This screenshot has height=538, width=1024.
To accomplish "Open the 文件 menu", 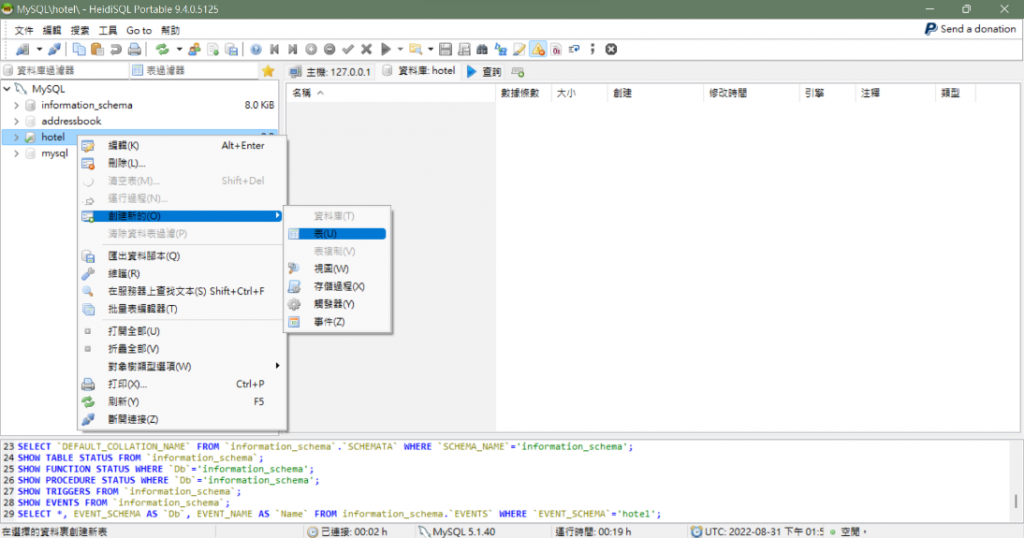I will pyautogui.click(x=24, y=31).
